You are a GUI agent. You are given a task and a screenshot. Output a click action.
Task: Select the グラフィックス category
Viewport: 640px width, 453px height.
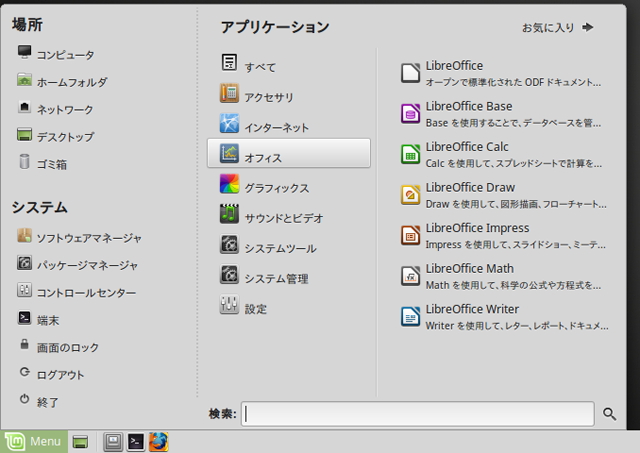(289, 184)
